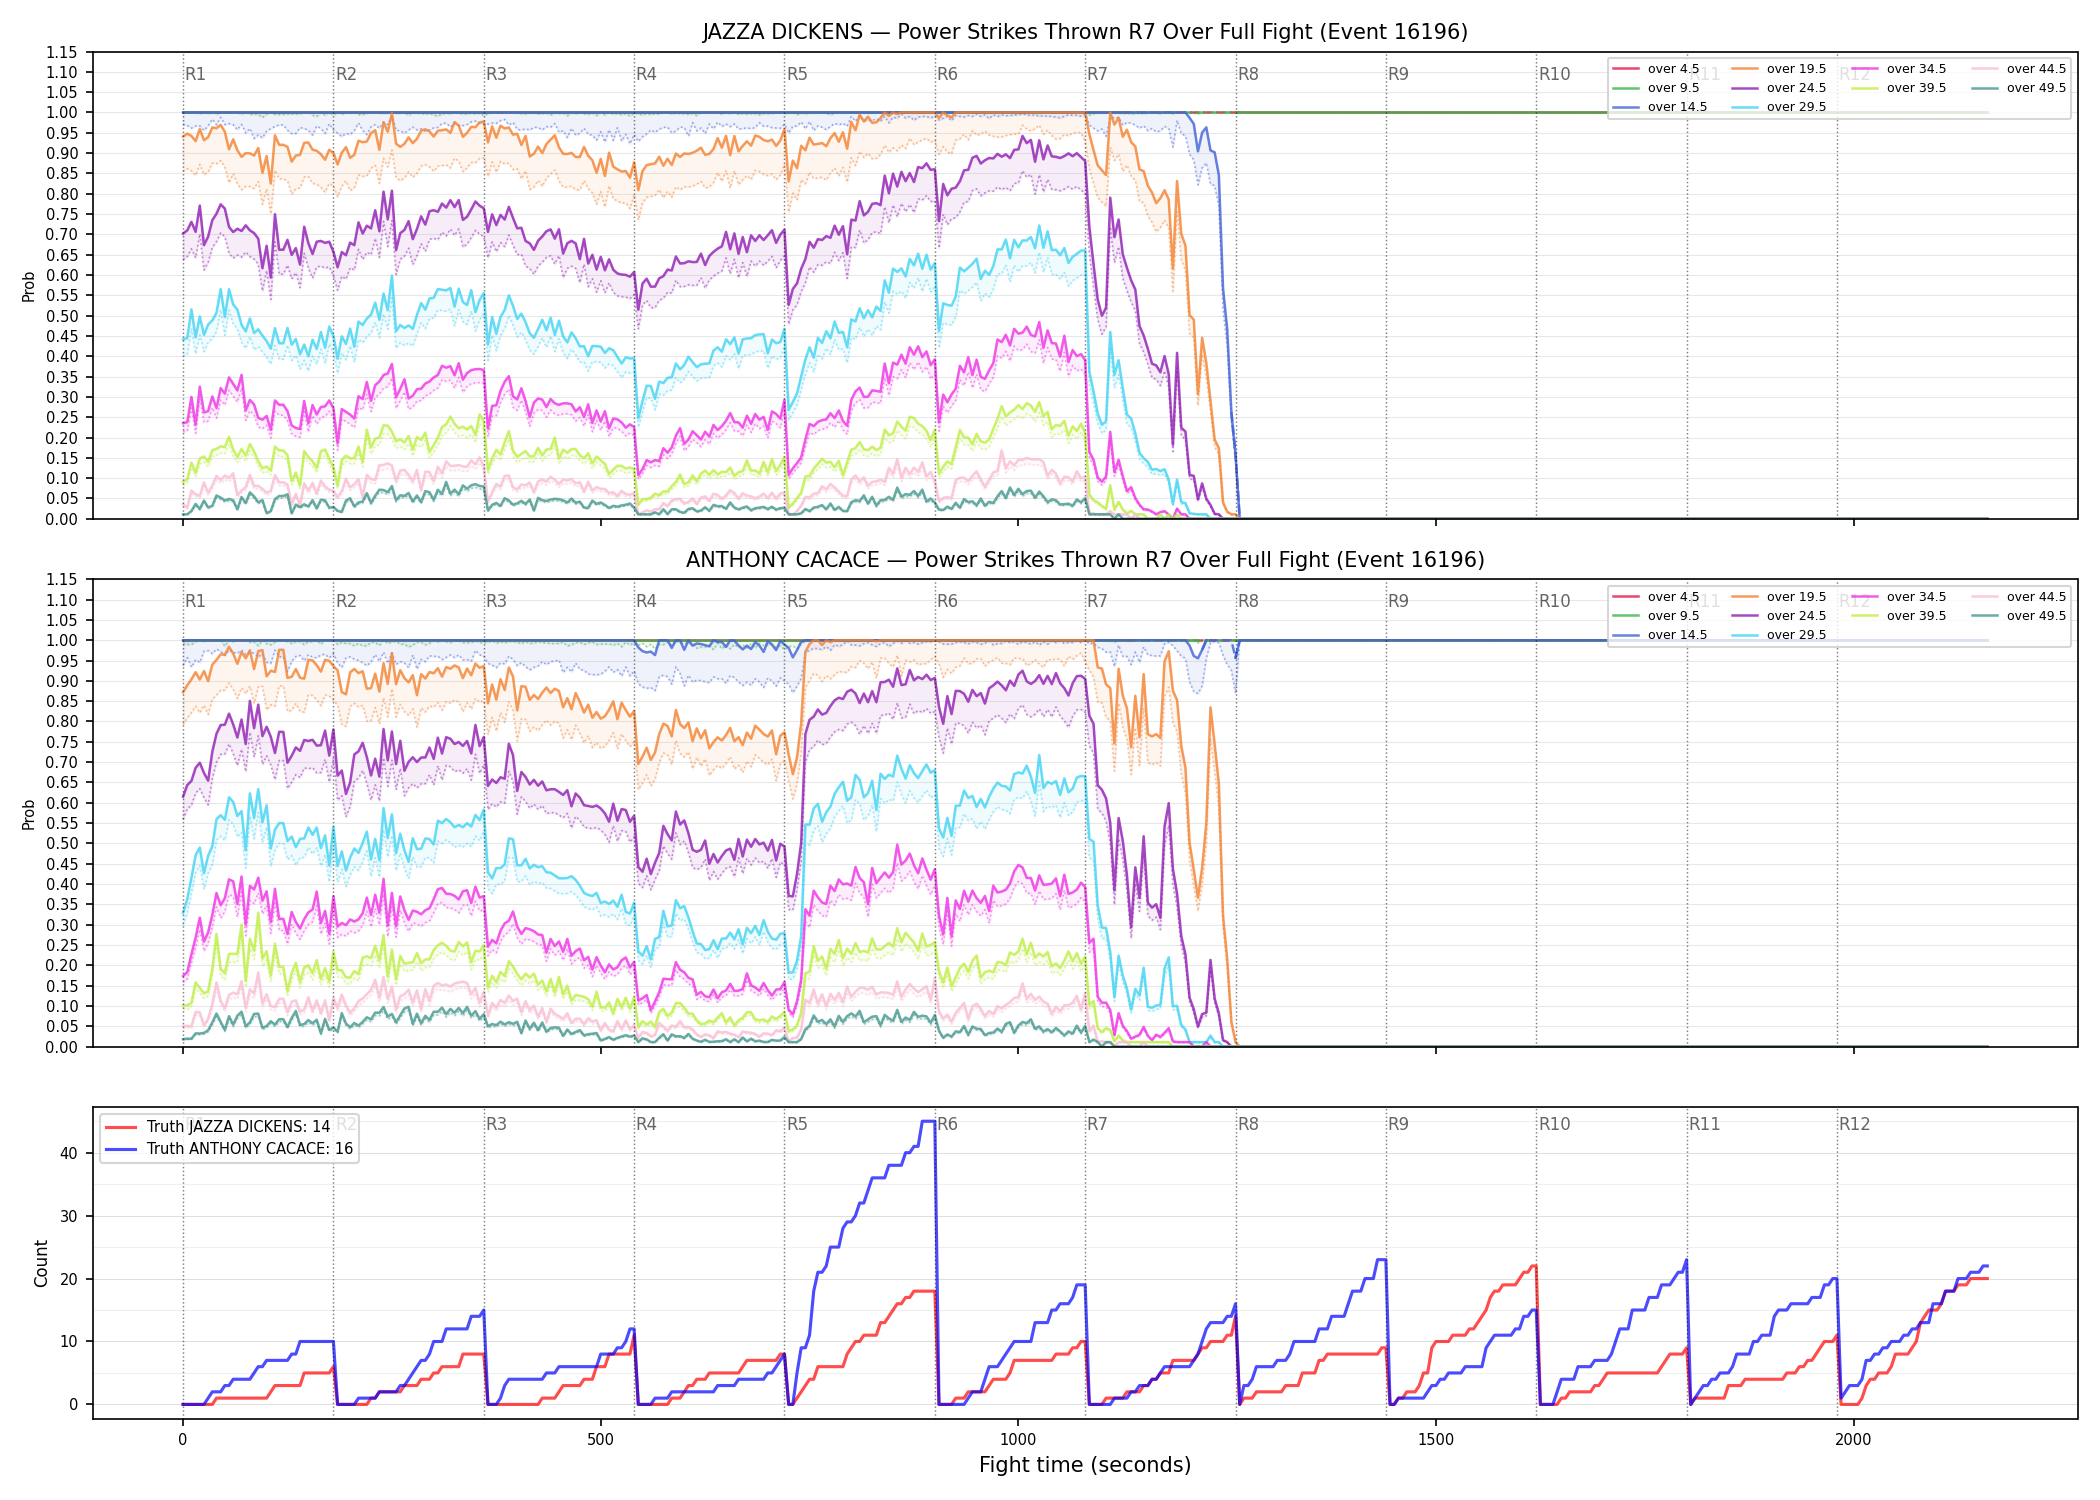Click the R10 marker in the middle chart
This screenshot has height=1500, width=2100.
point(1554,601)
